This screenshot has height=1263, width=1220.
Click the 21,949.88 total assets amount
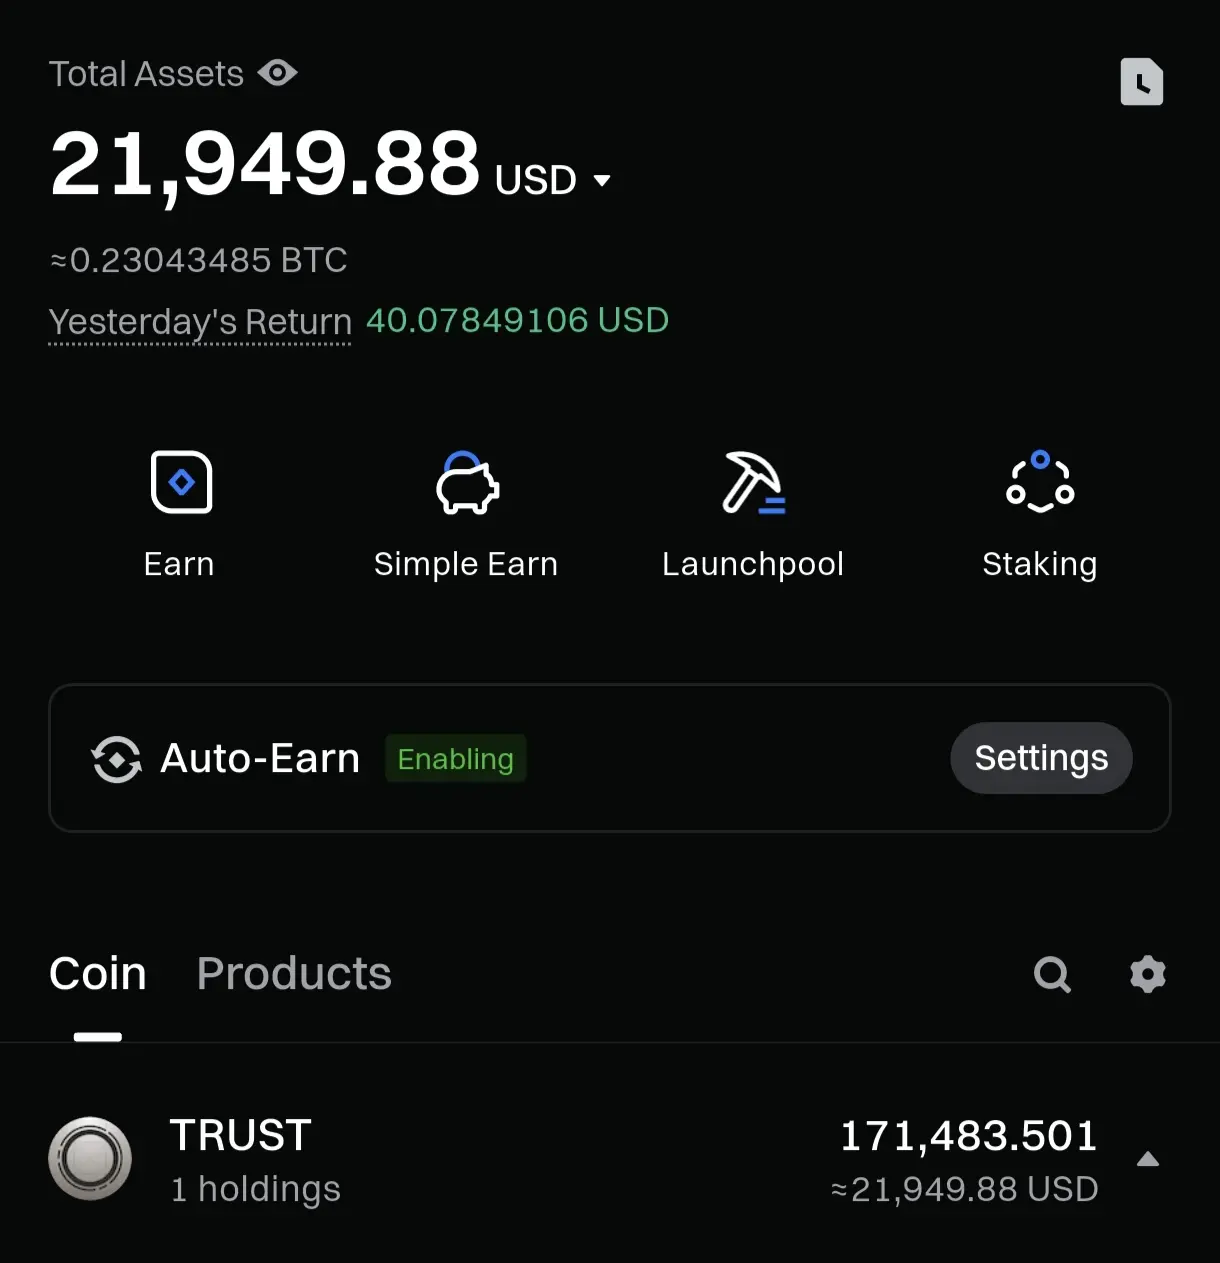[x=265, y=163]
